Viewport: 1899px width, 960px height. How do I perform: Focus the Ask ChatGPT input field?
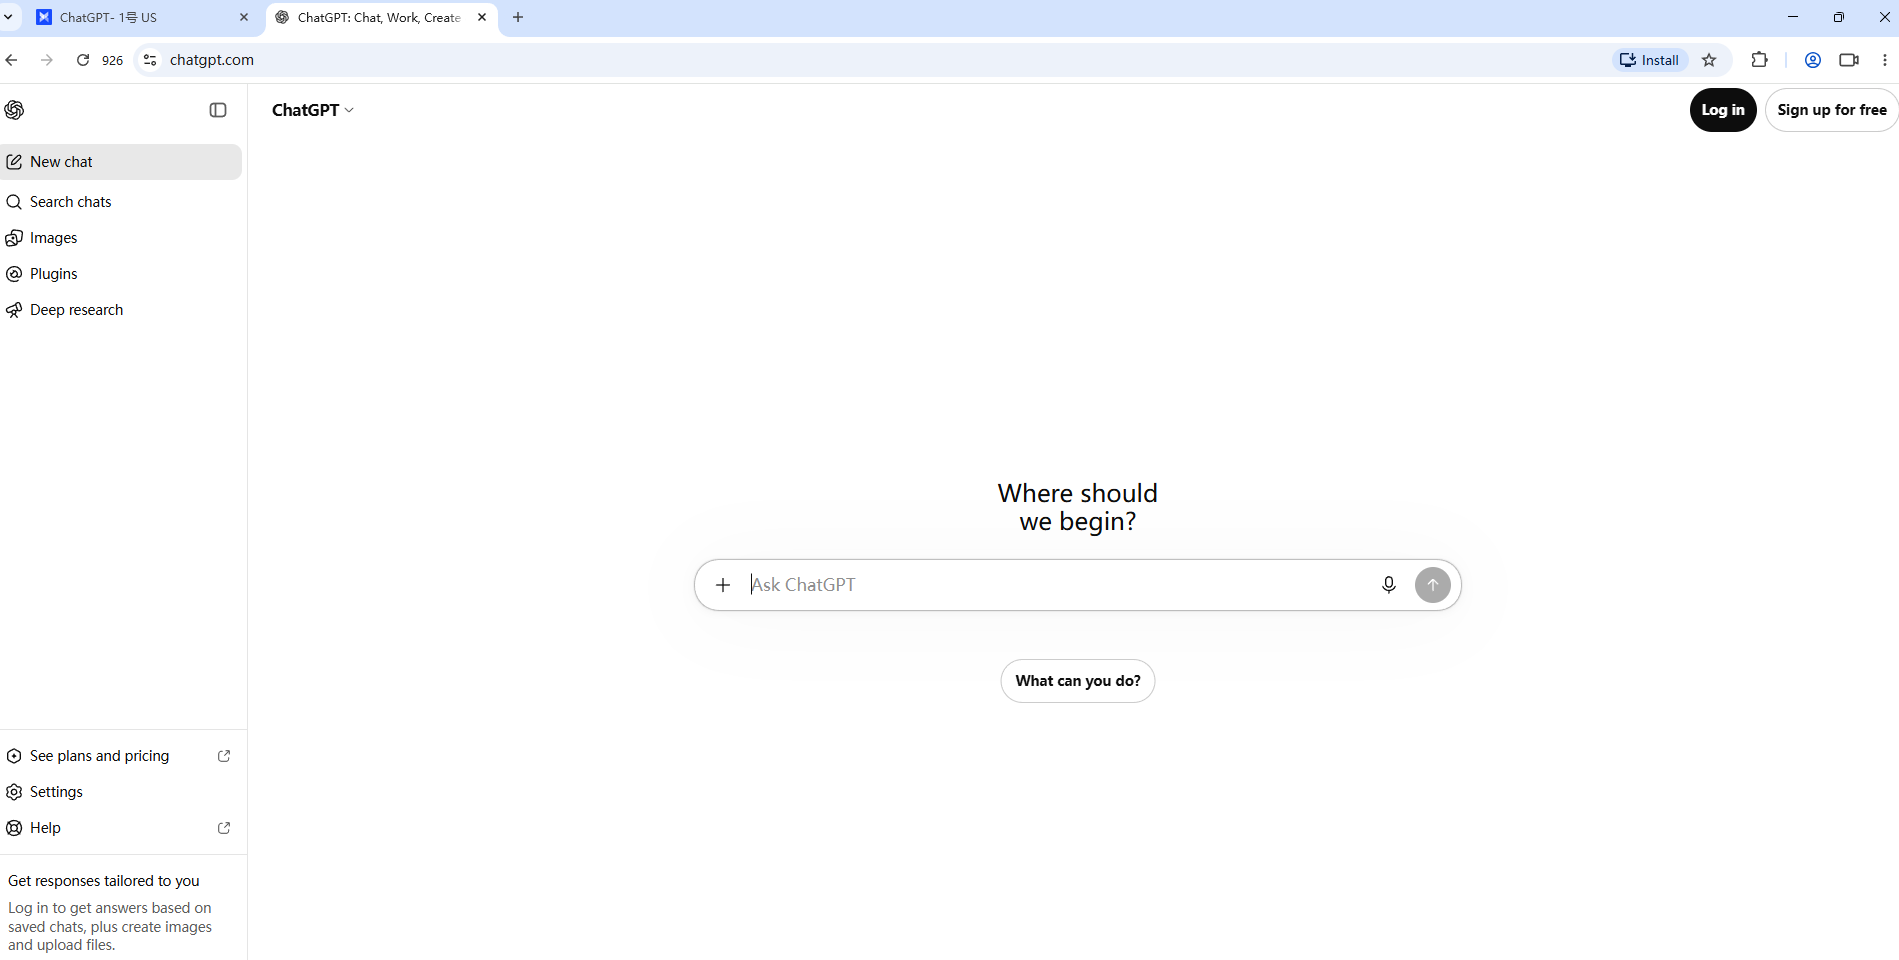[1056, 585]
